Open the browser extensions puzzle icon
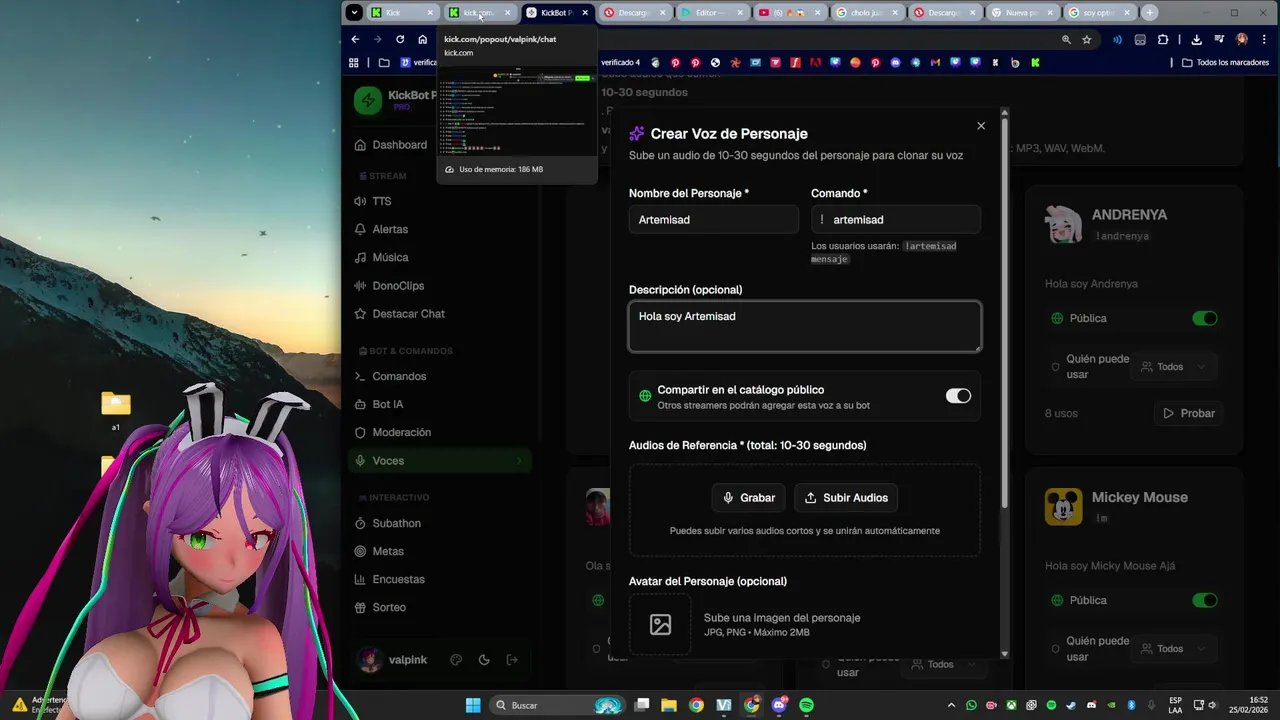The width and height of the screenshot is (1280, 720). [x=1163, y=39]
